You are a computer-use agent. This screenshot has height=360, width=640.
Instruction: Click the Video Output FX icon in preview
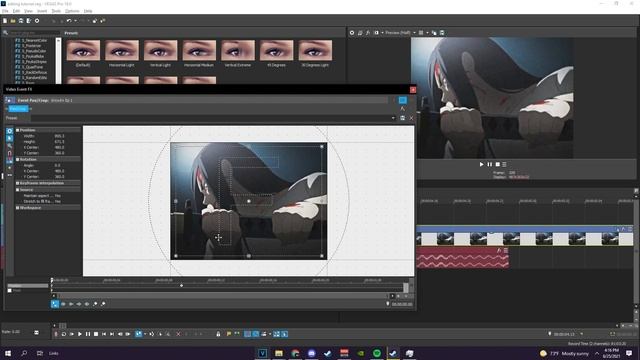[368, 33]
